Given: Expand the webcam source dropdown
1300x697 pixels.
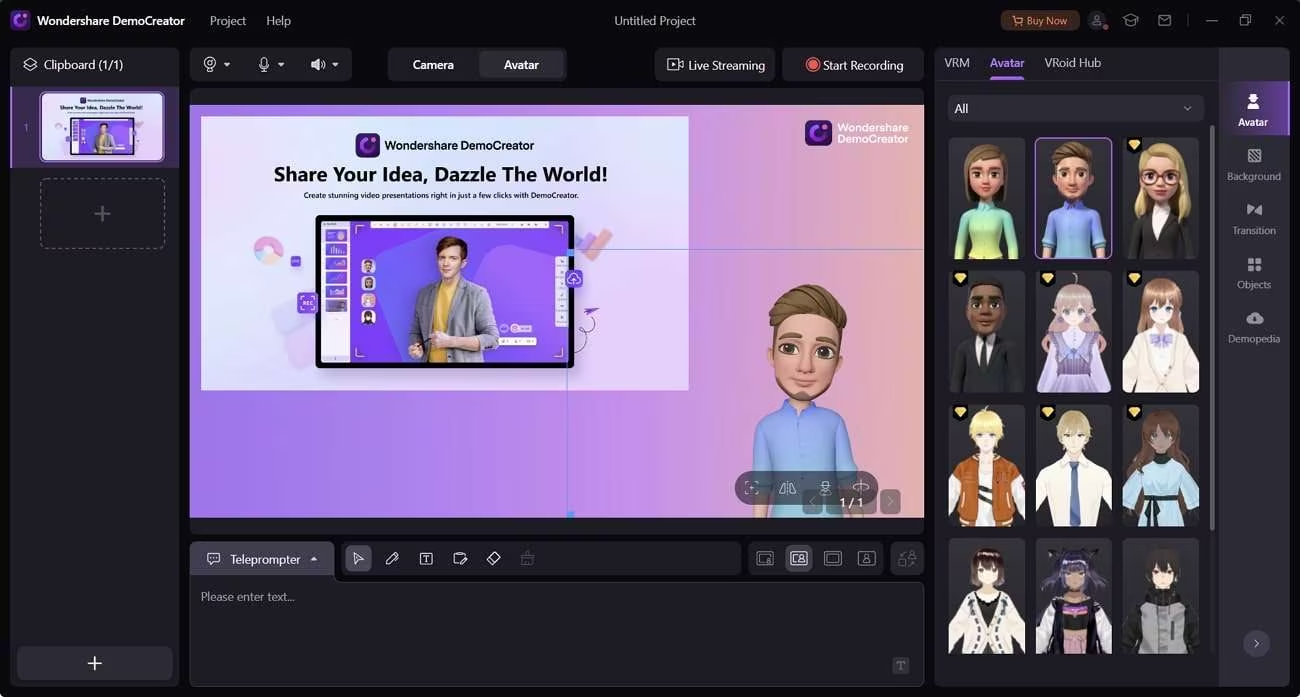Looking at the screenshot, I should (x=217, y=65).
